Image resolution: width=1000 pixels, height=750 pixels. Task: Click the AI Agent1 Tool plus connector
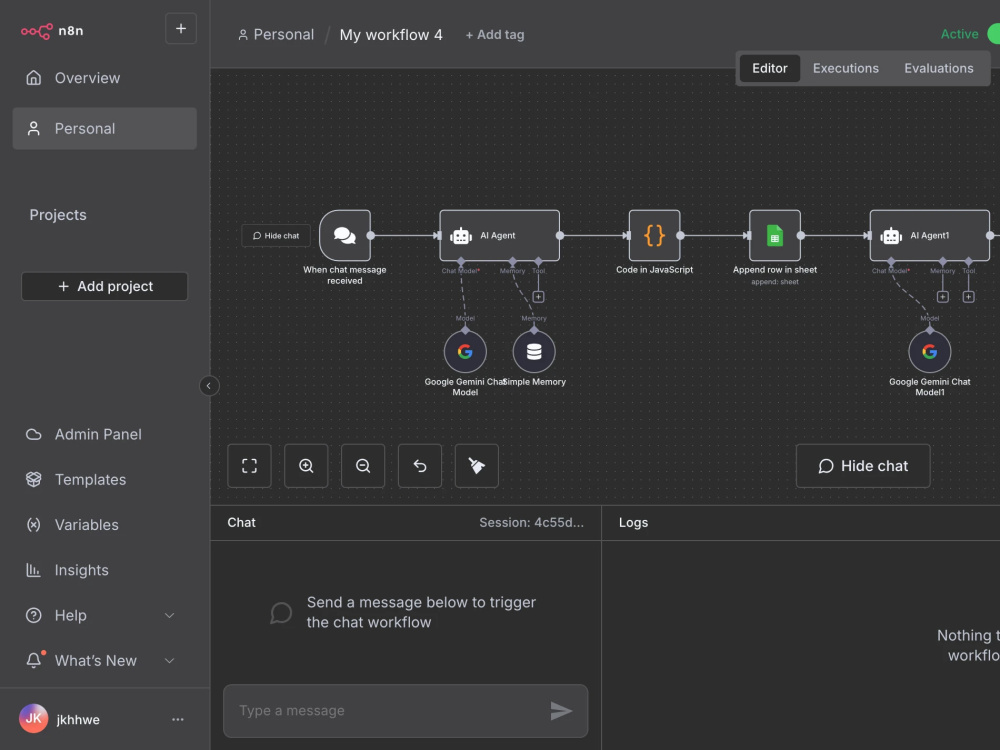click(x=968, y=297)
